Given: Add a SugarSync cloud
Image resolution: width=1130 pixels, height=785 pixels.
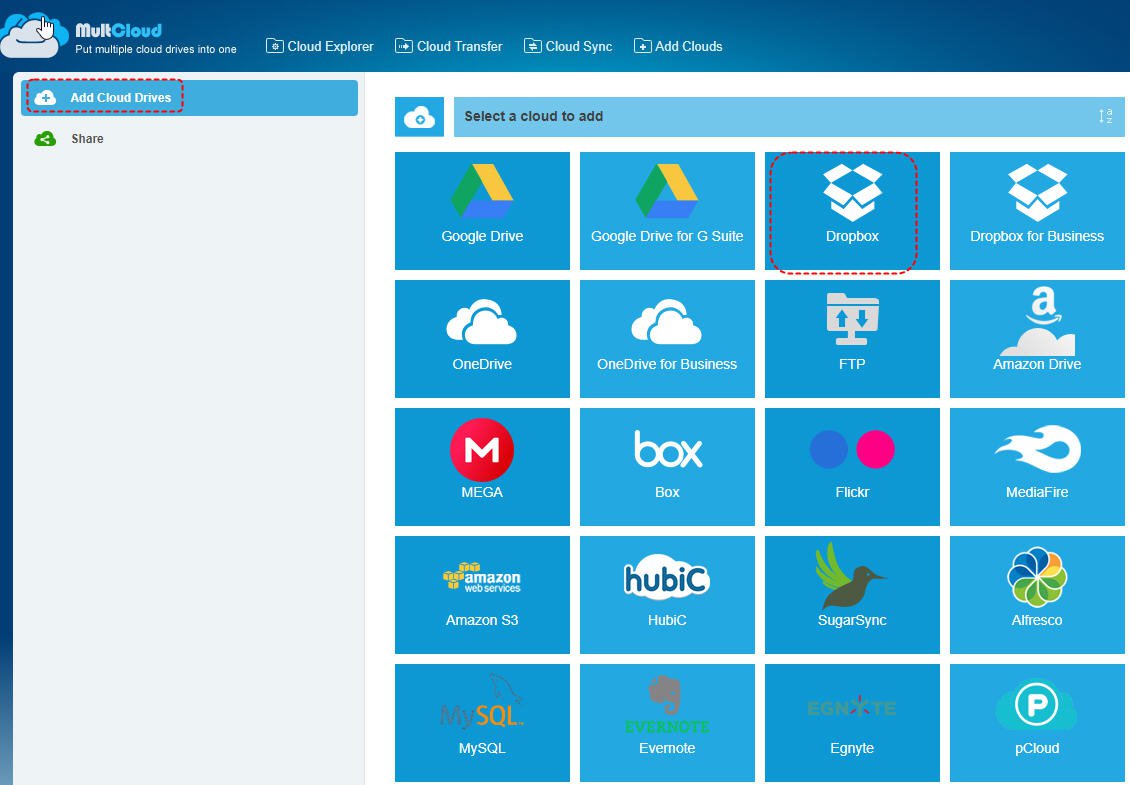Looking at the screenshot, I should (x=852, y=595).
